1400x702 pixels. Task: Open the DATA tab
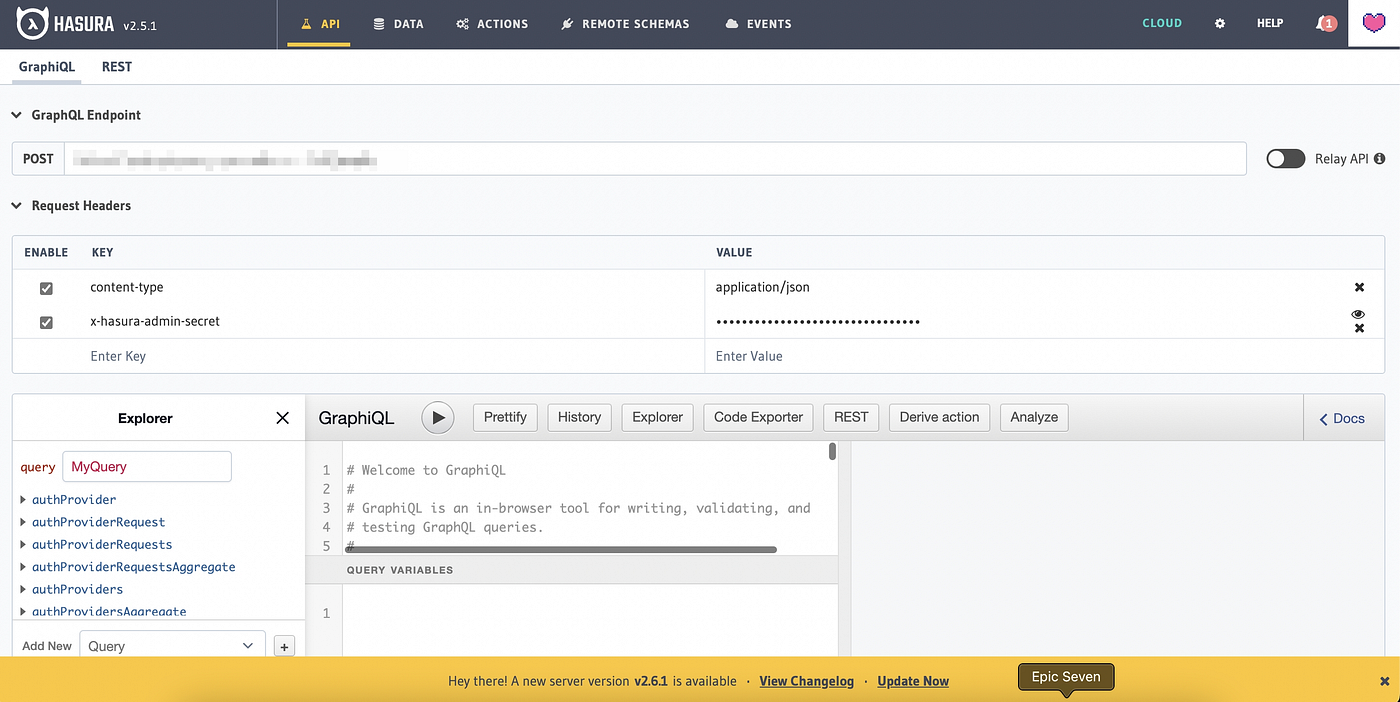point(398,24)
